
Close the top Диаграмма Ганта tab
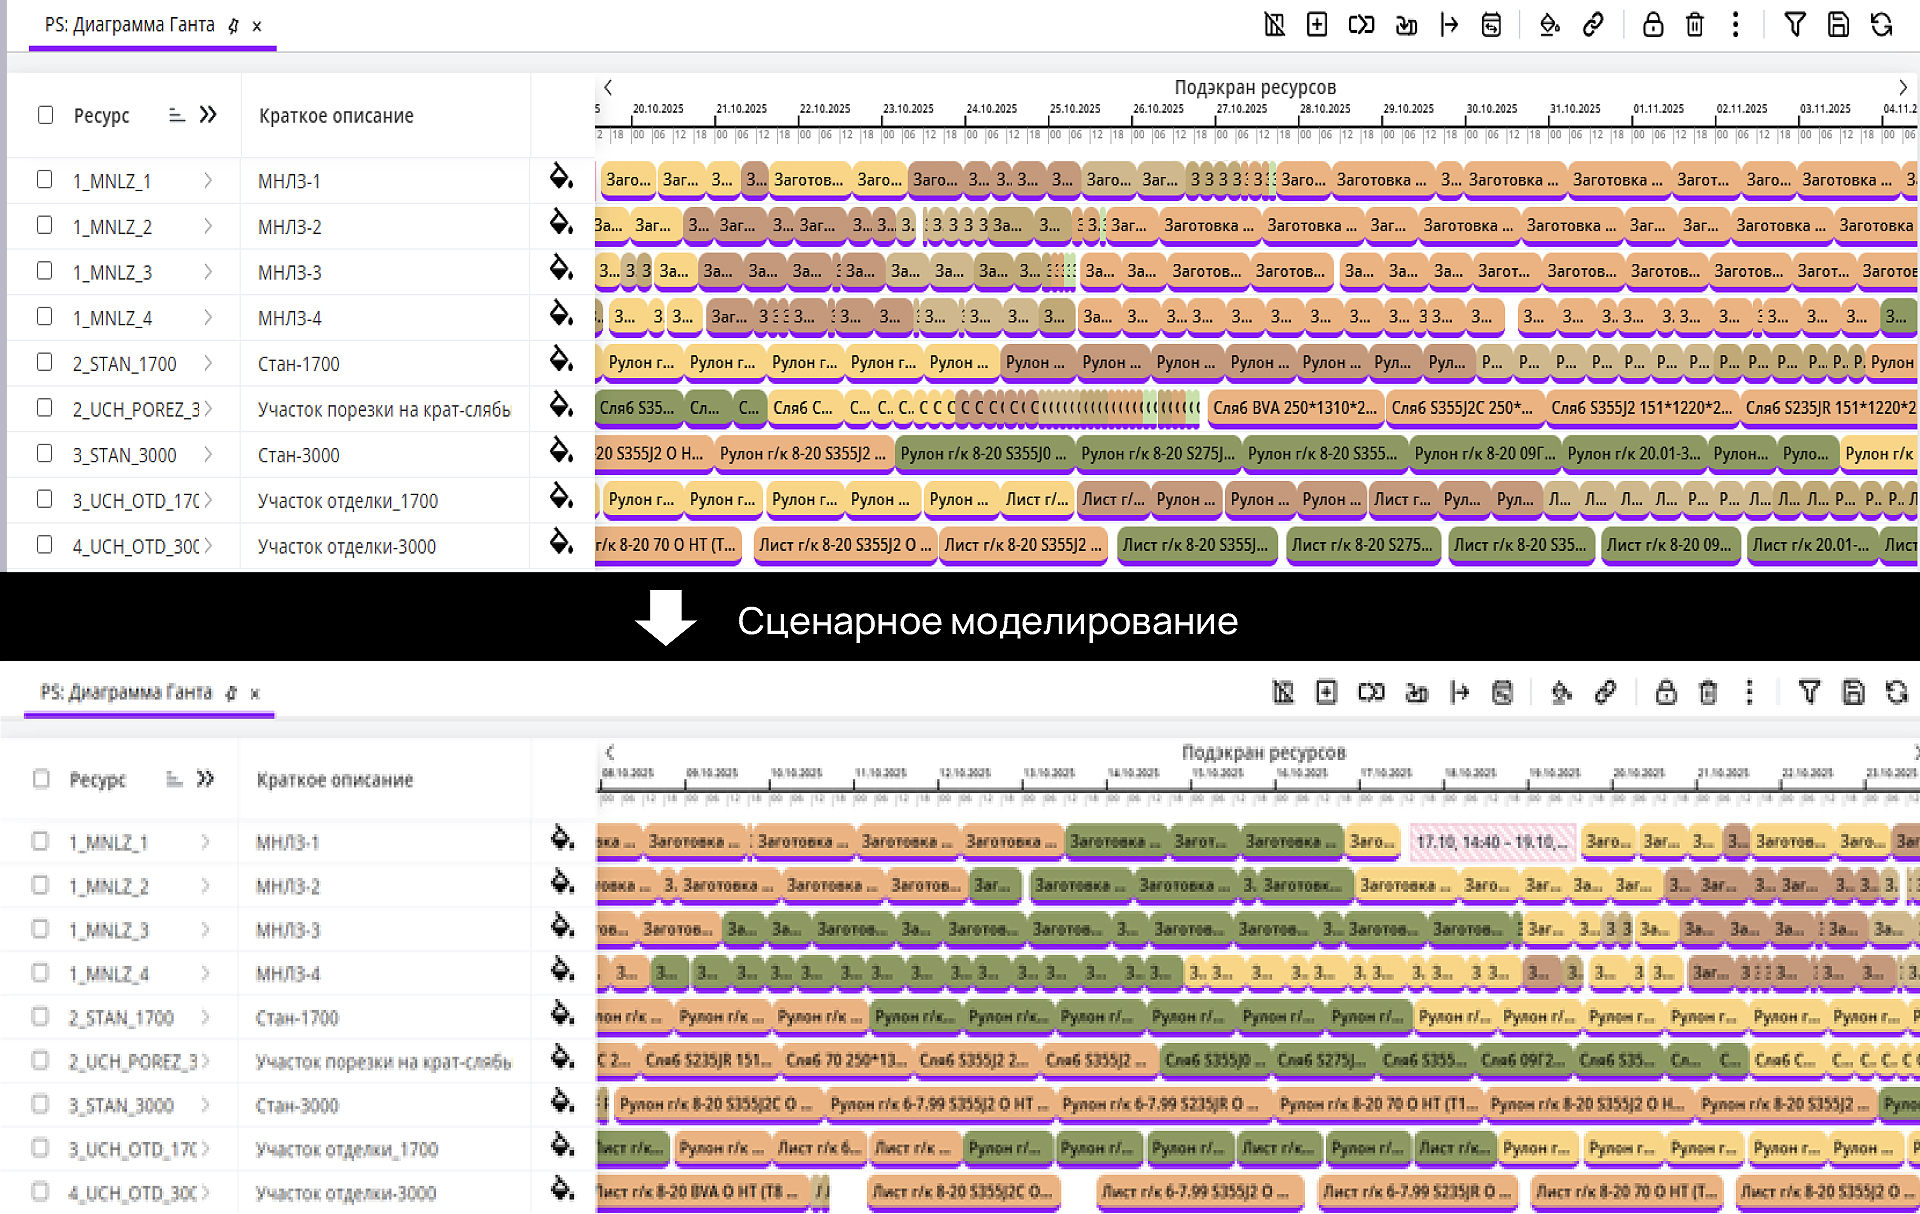(x=257, y=27)
